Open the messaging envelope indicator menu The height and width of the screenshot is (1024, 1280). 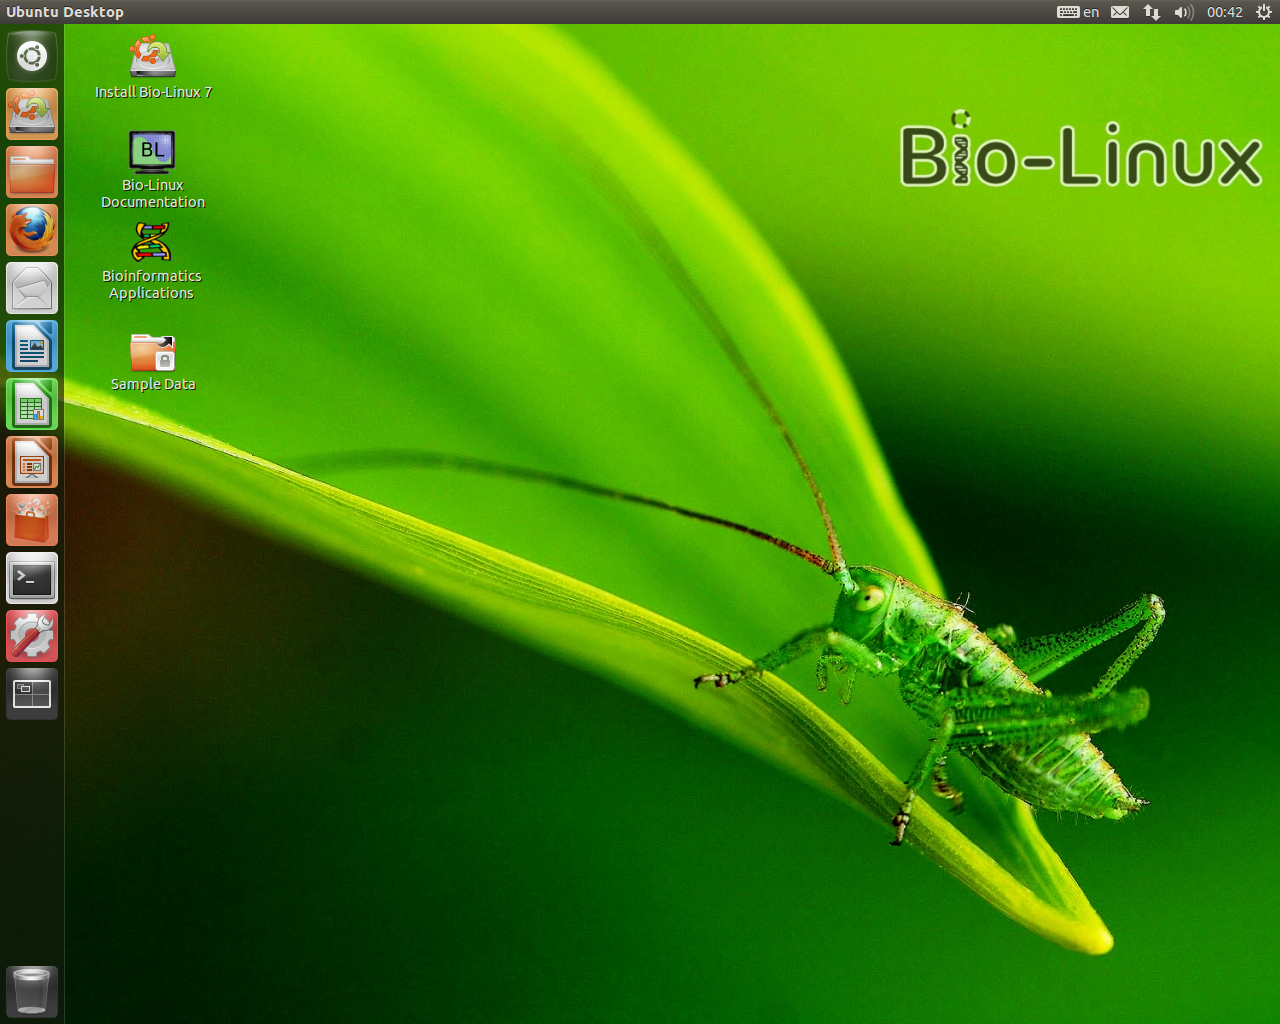(1120, 12)
